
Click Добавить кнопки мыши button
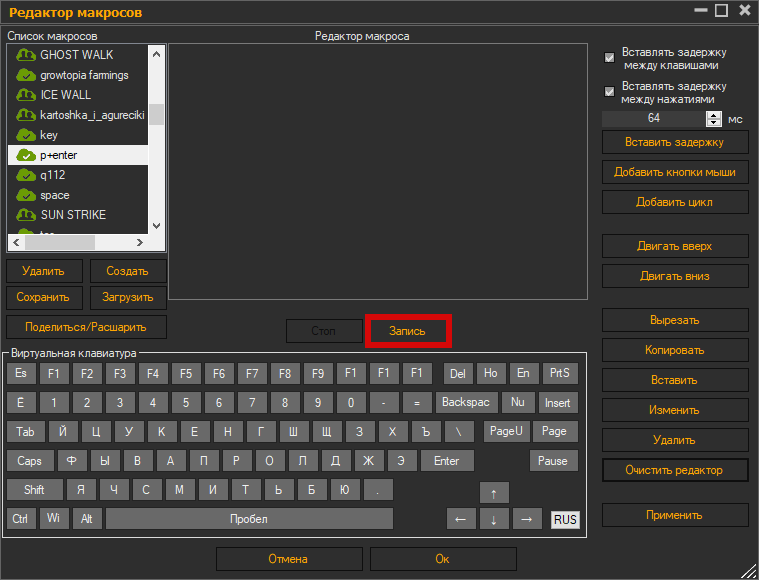click(675, 172)
